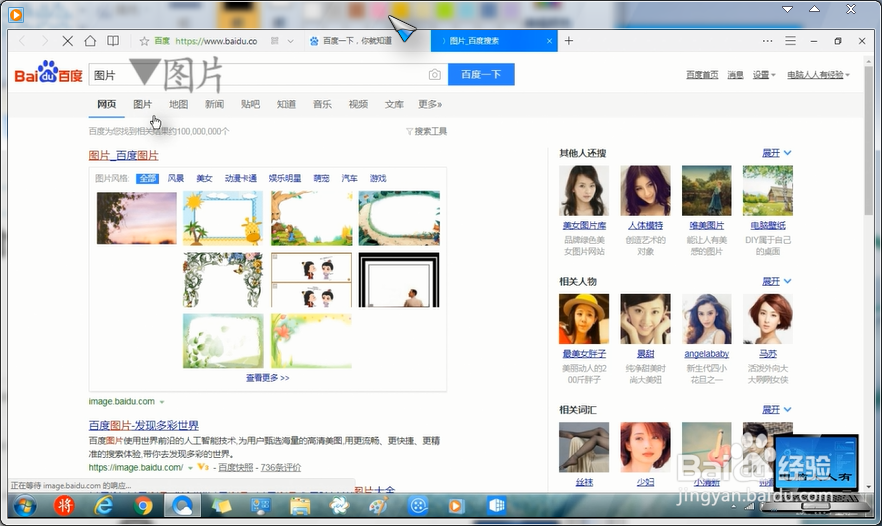This screenshot has height=526, width=882.
Task: Open the orange media player taskbar icon
Action: click(456, 506)
